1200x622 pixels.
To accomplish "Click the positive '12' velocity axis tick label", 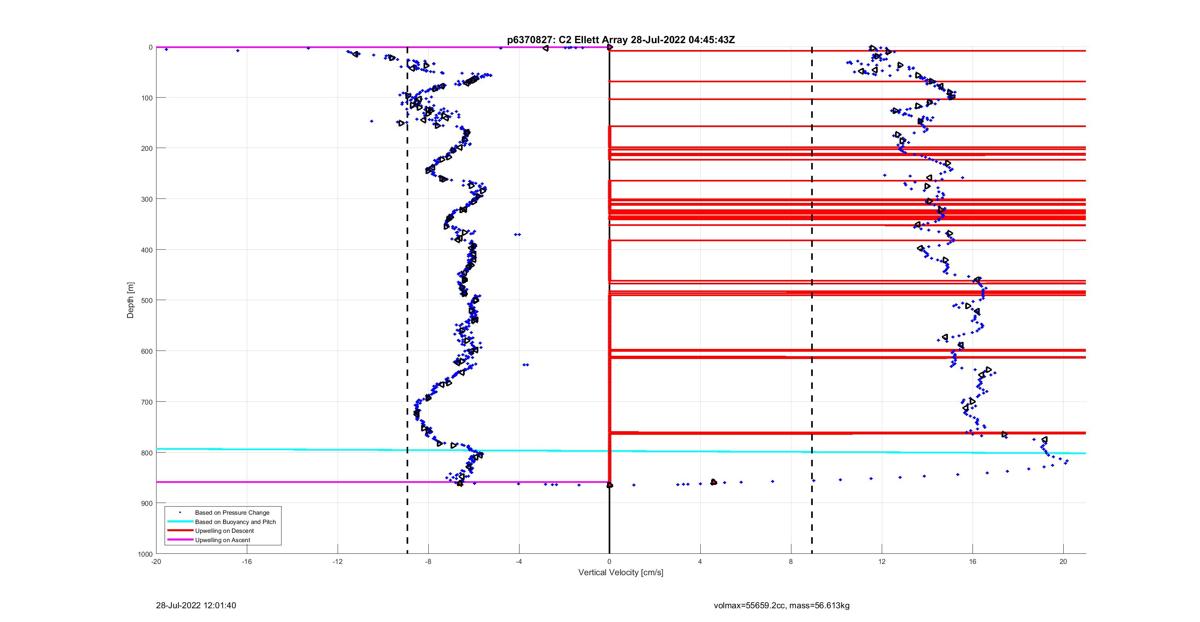I will (x=882, y=561).
